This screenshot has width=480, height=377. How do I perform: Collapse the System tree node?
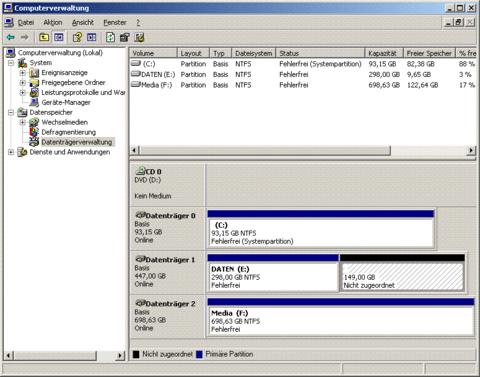[x=11, y=63]
